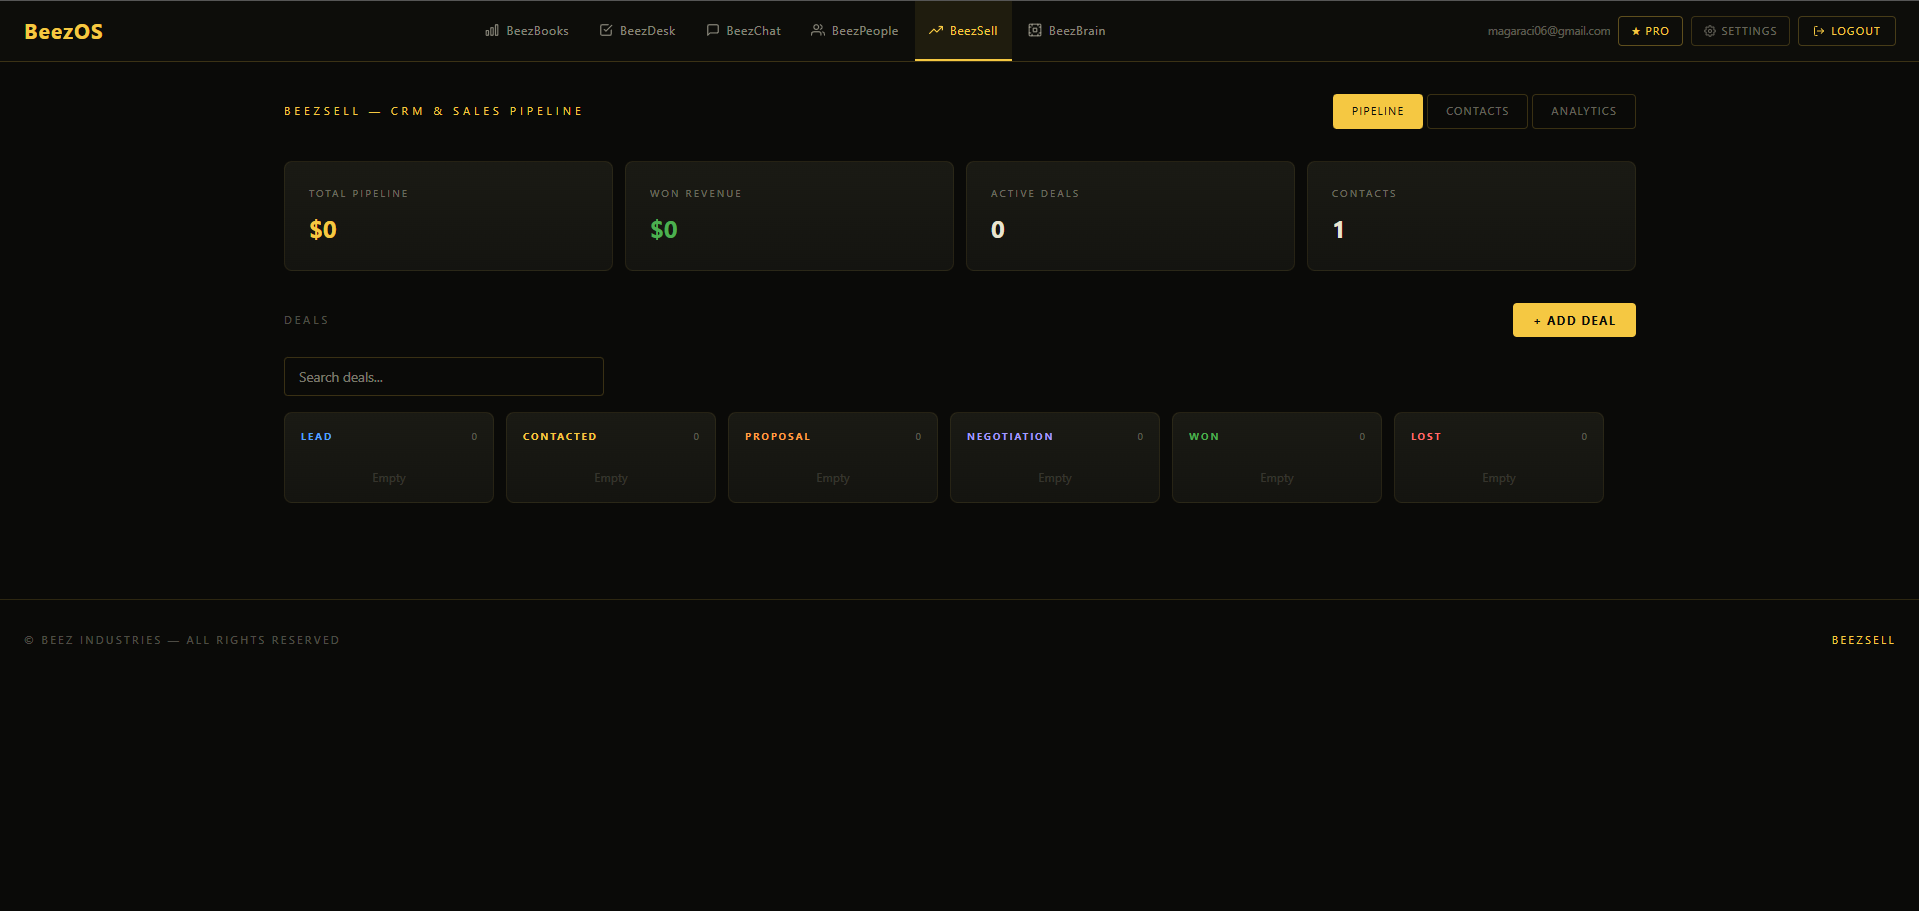This screenshot has height=911, width=1919.
Task: Click the BeezDesk checkbox icon
Action: [606, 31]
